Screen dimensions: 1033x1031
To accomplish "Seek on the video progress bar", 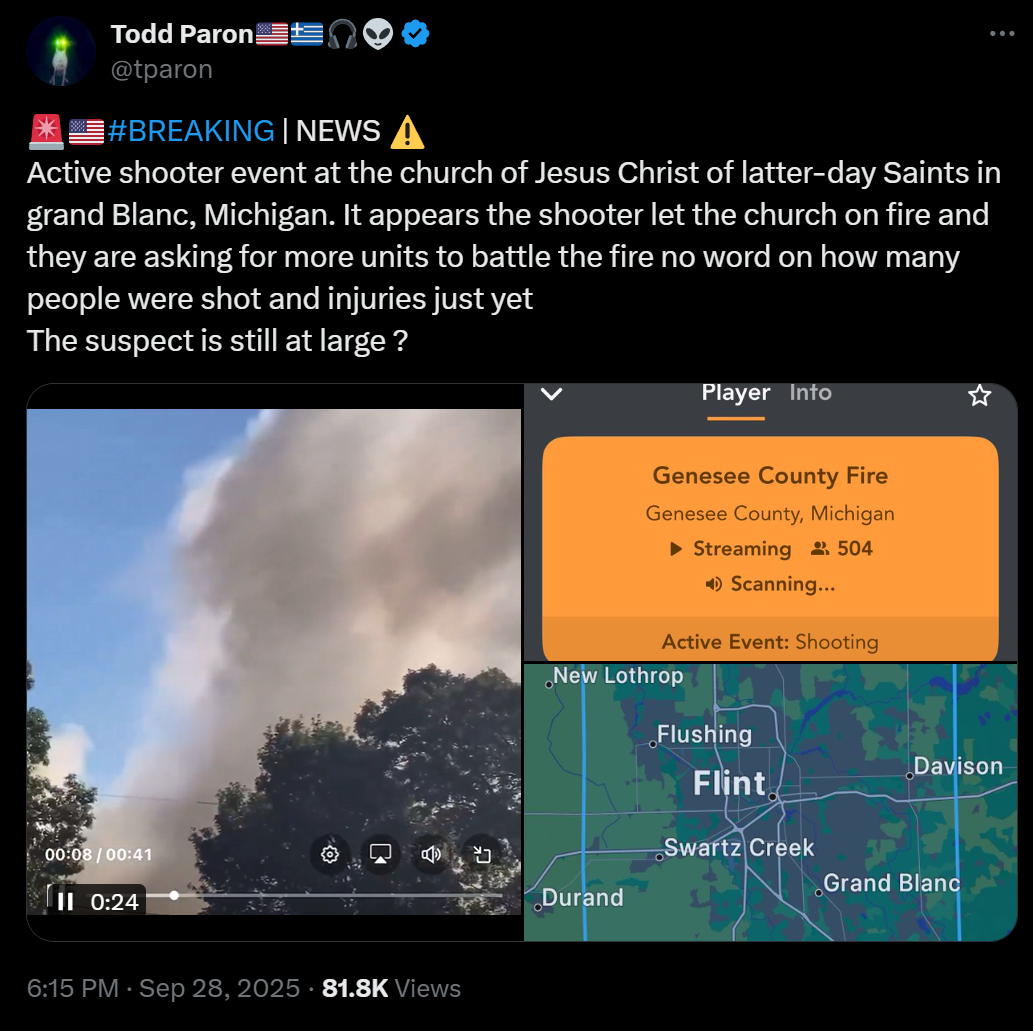I will (x=325, y=895).
